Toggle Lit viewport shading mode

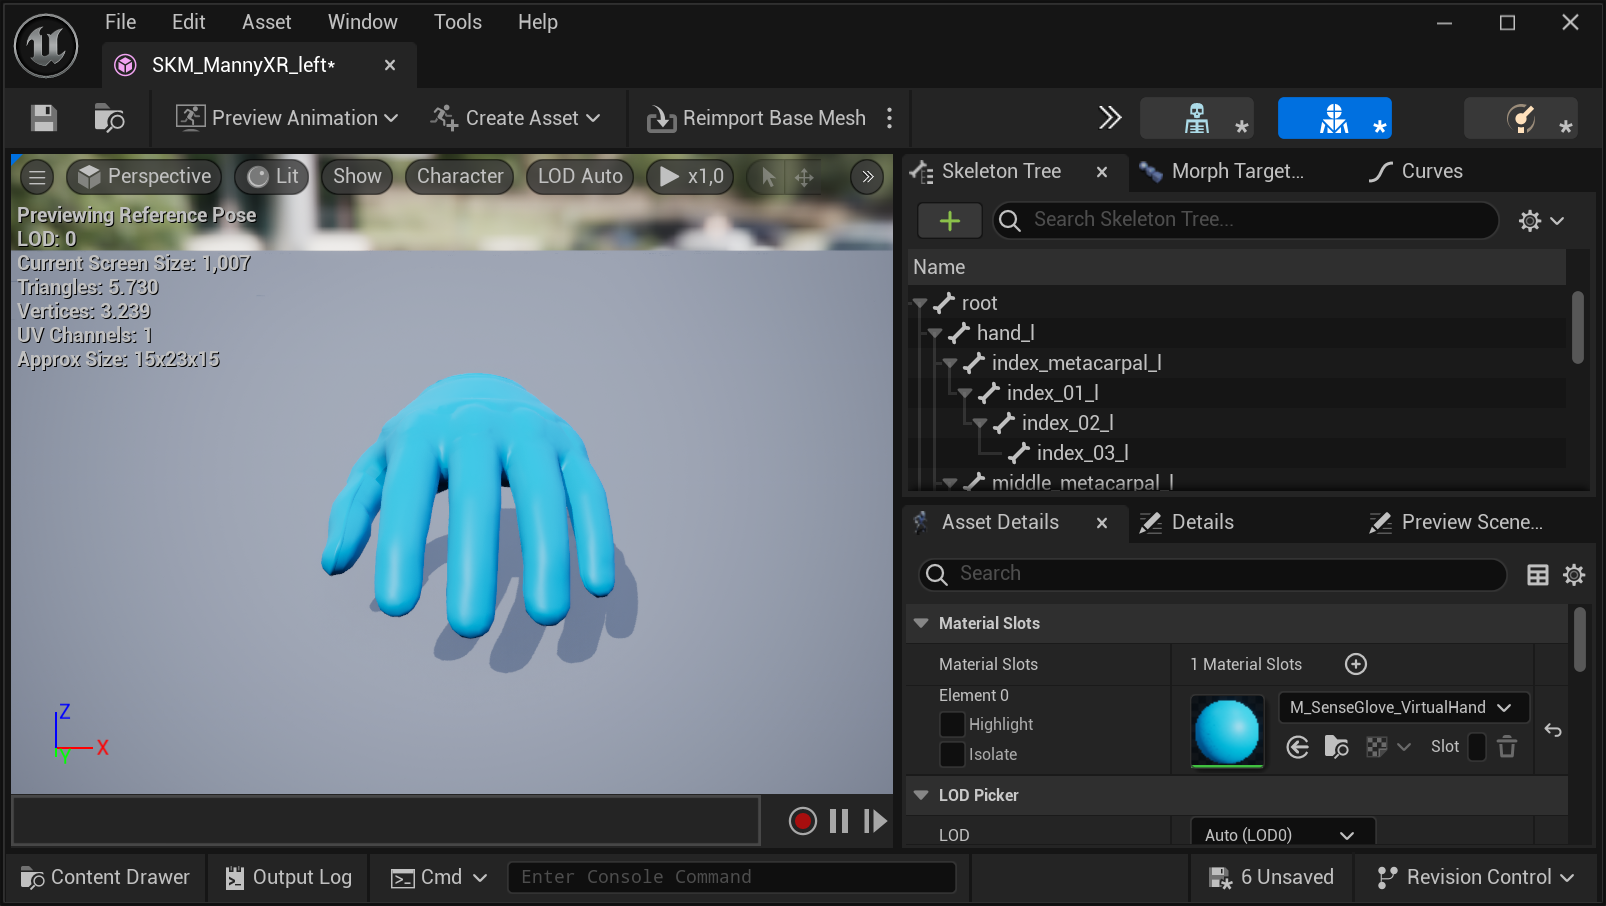271,176
